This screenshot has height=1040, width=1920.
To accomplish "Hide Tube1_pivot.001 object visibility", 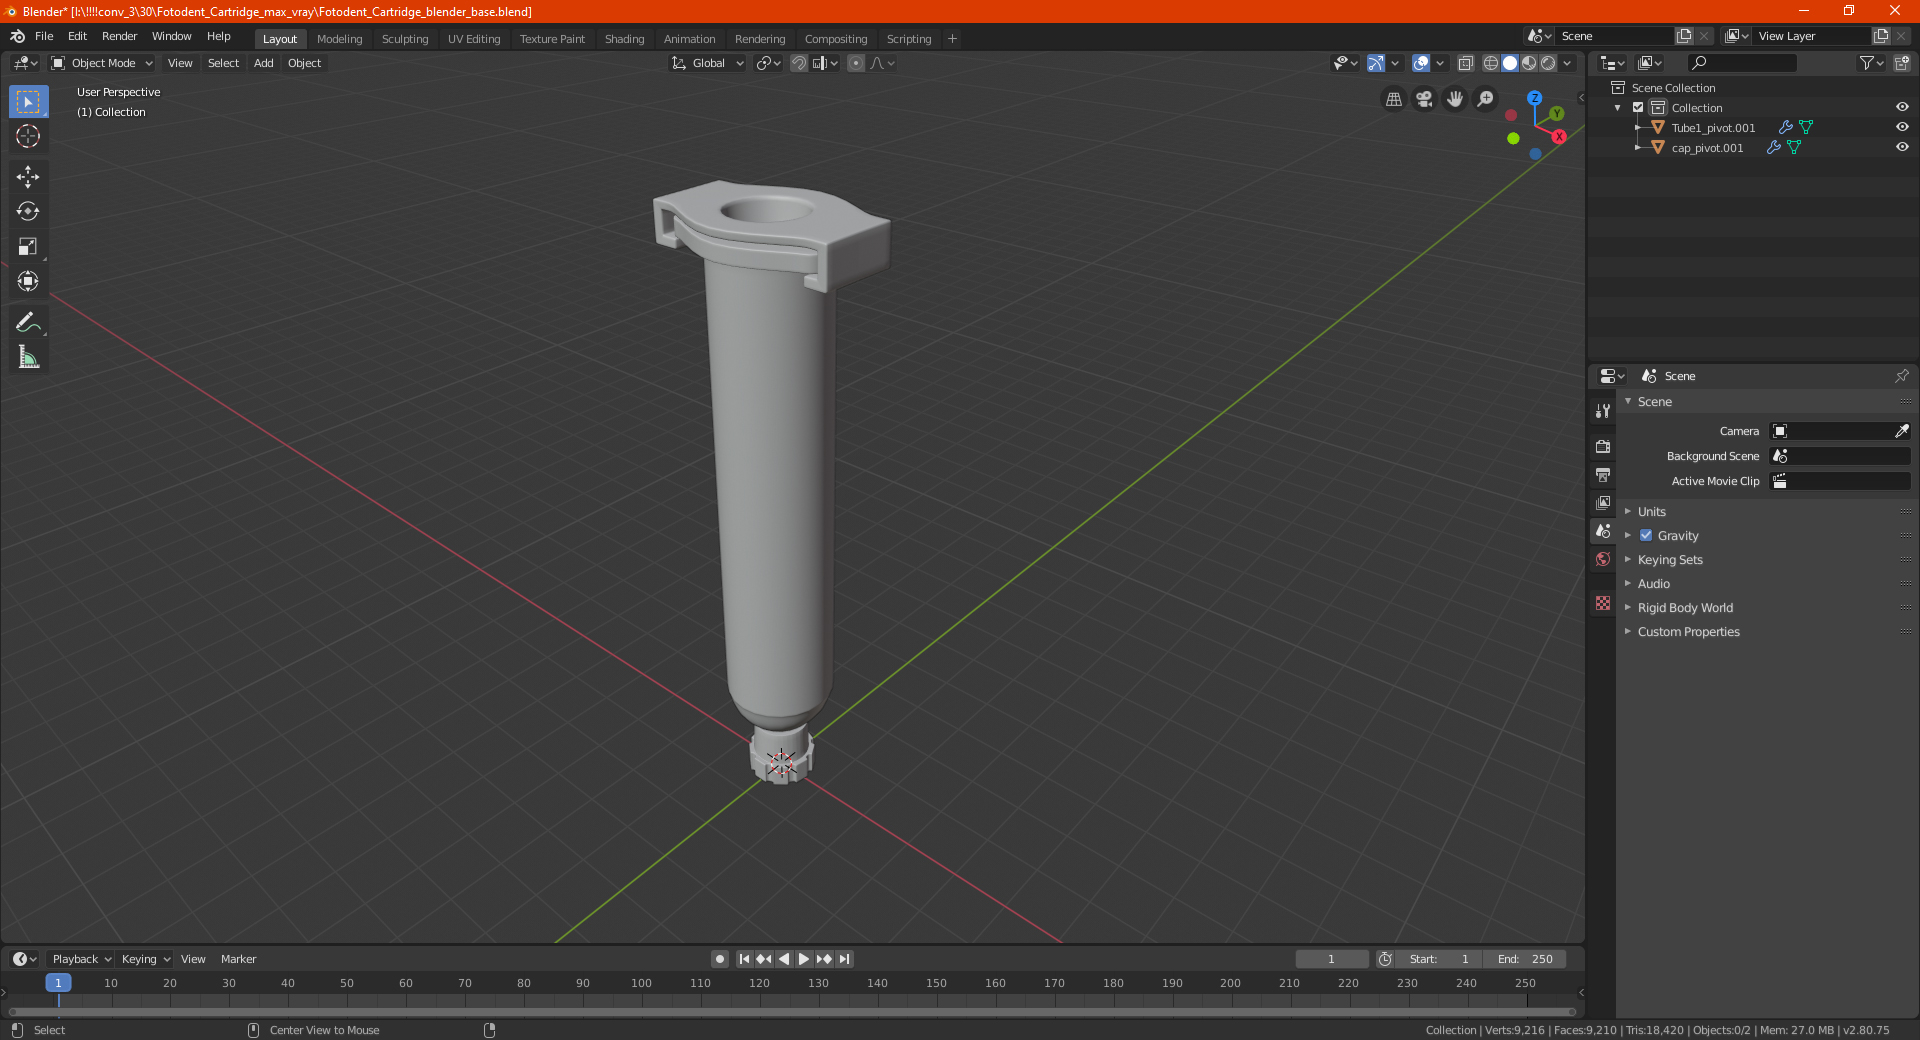I will pyautogui.click(x=1902, y=127).
